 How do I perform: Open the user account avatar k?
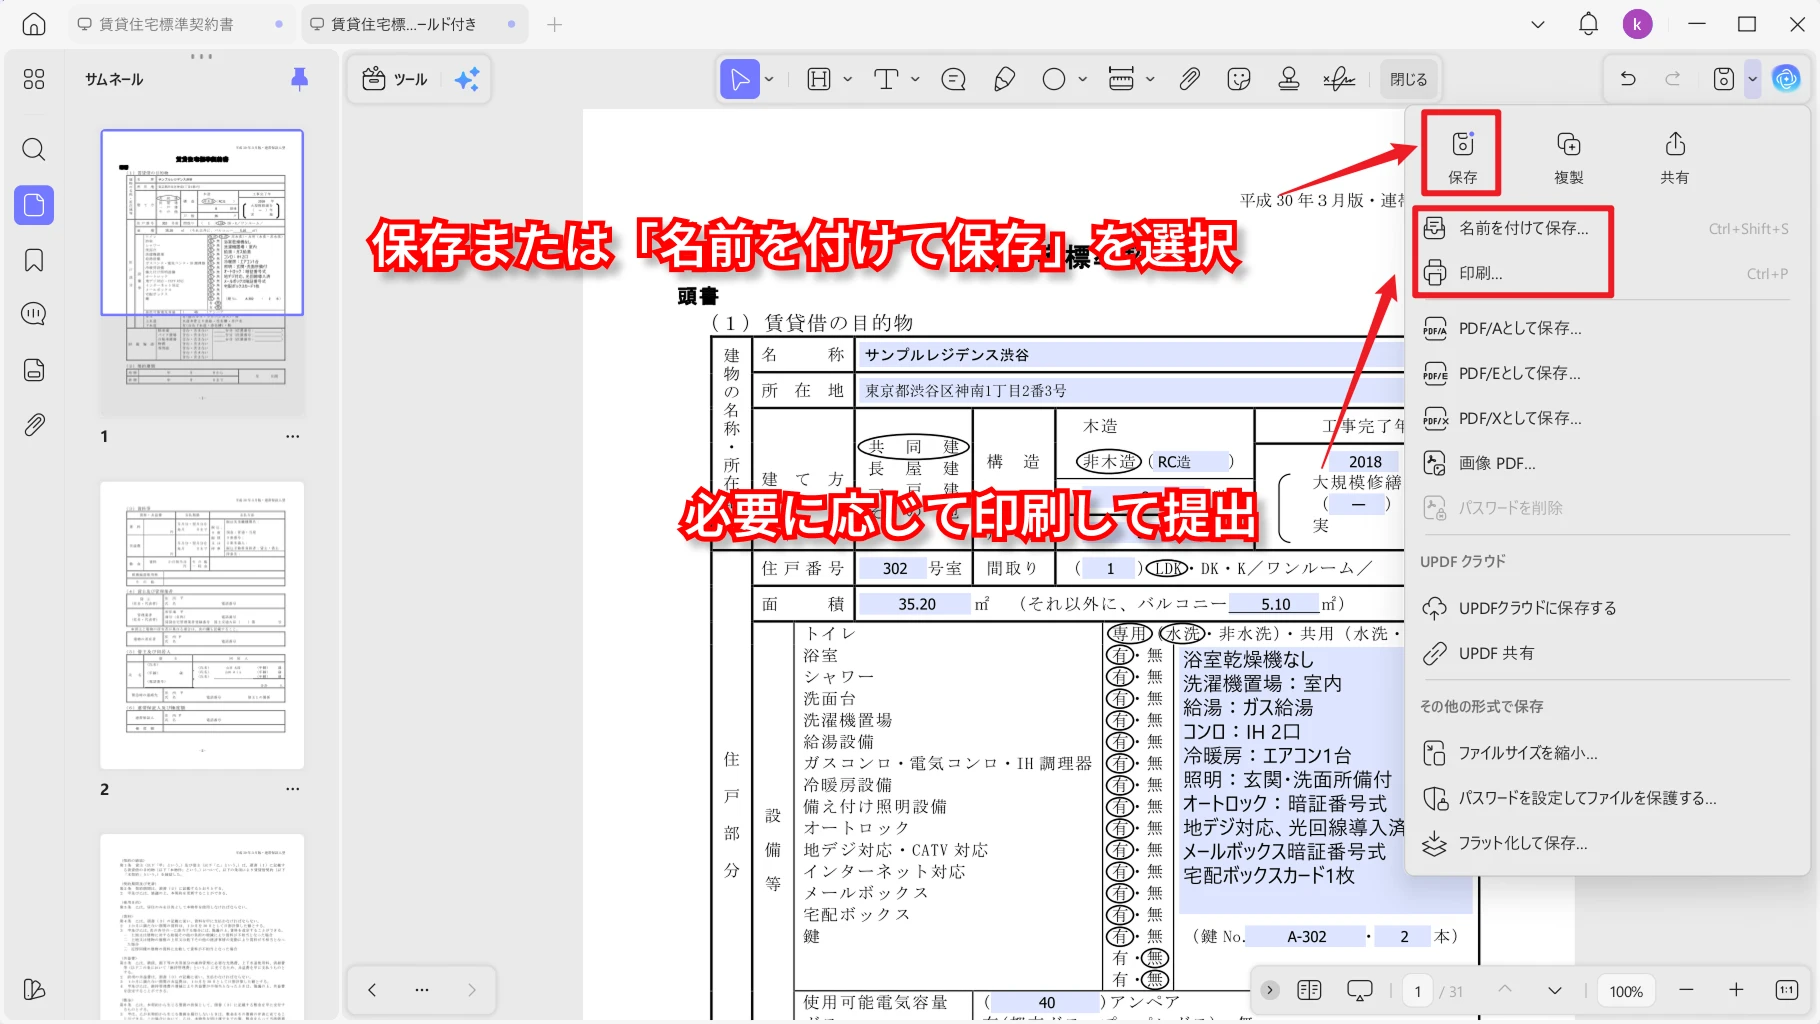1637,24
